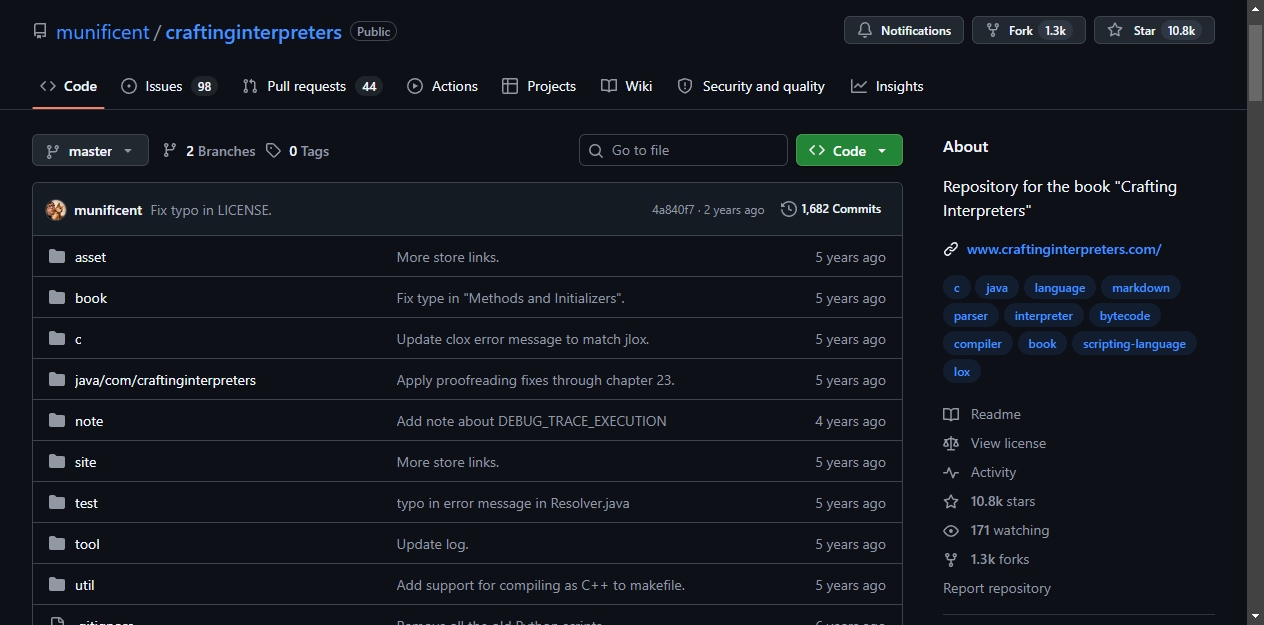
Task: Fork this repository with Fork button
Action: (x=1029, y=31)
